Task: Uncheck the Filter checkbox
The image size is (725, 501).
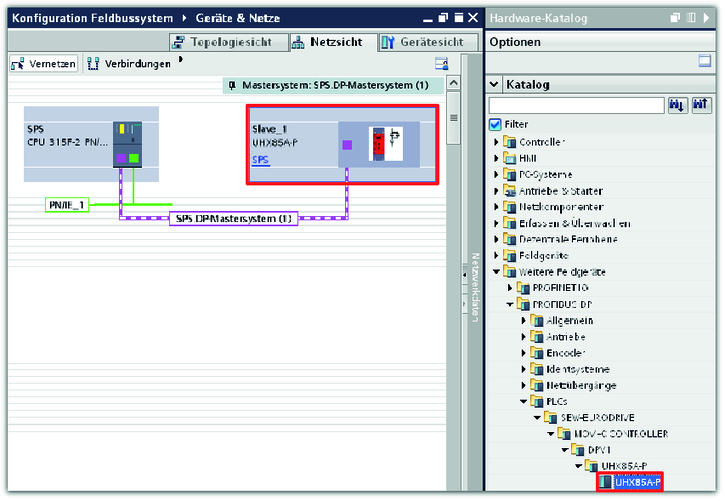Action: [x=495, y=124]
